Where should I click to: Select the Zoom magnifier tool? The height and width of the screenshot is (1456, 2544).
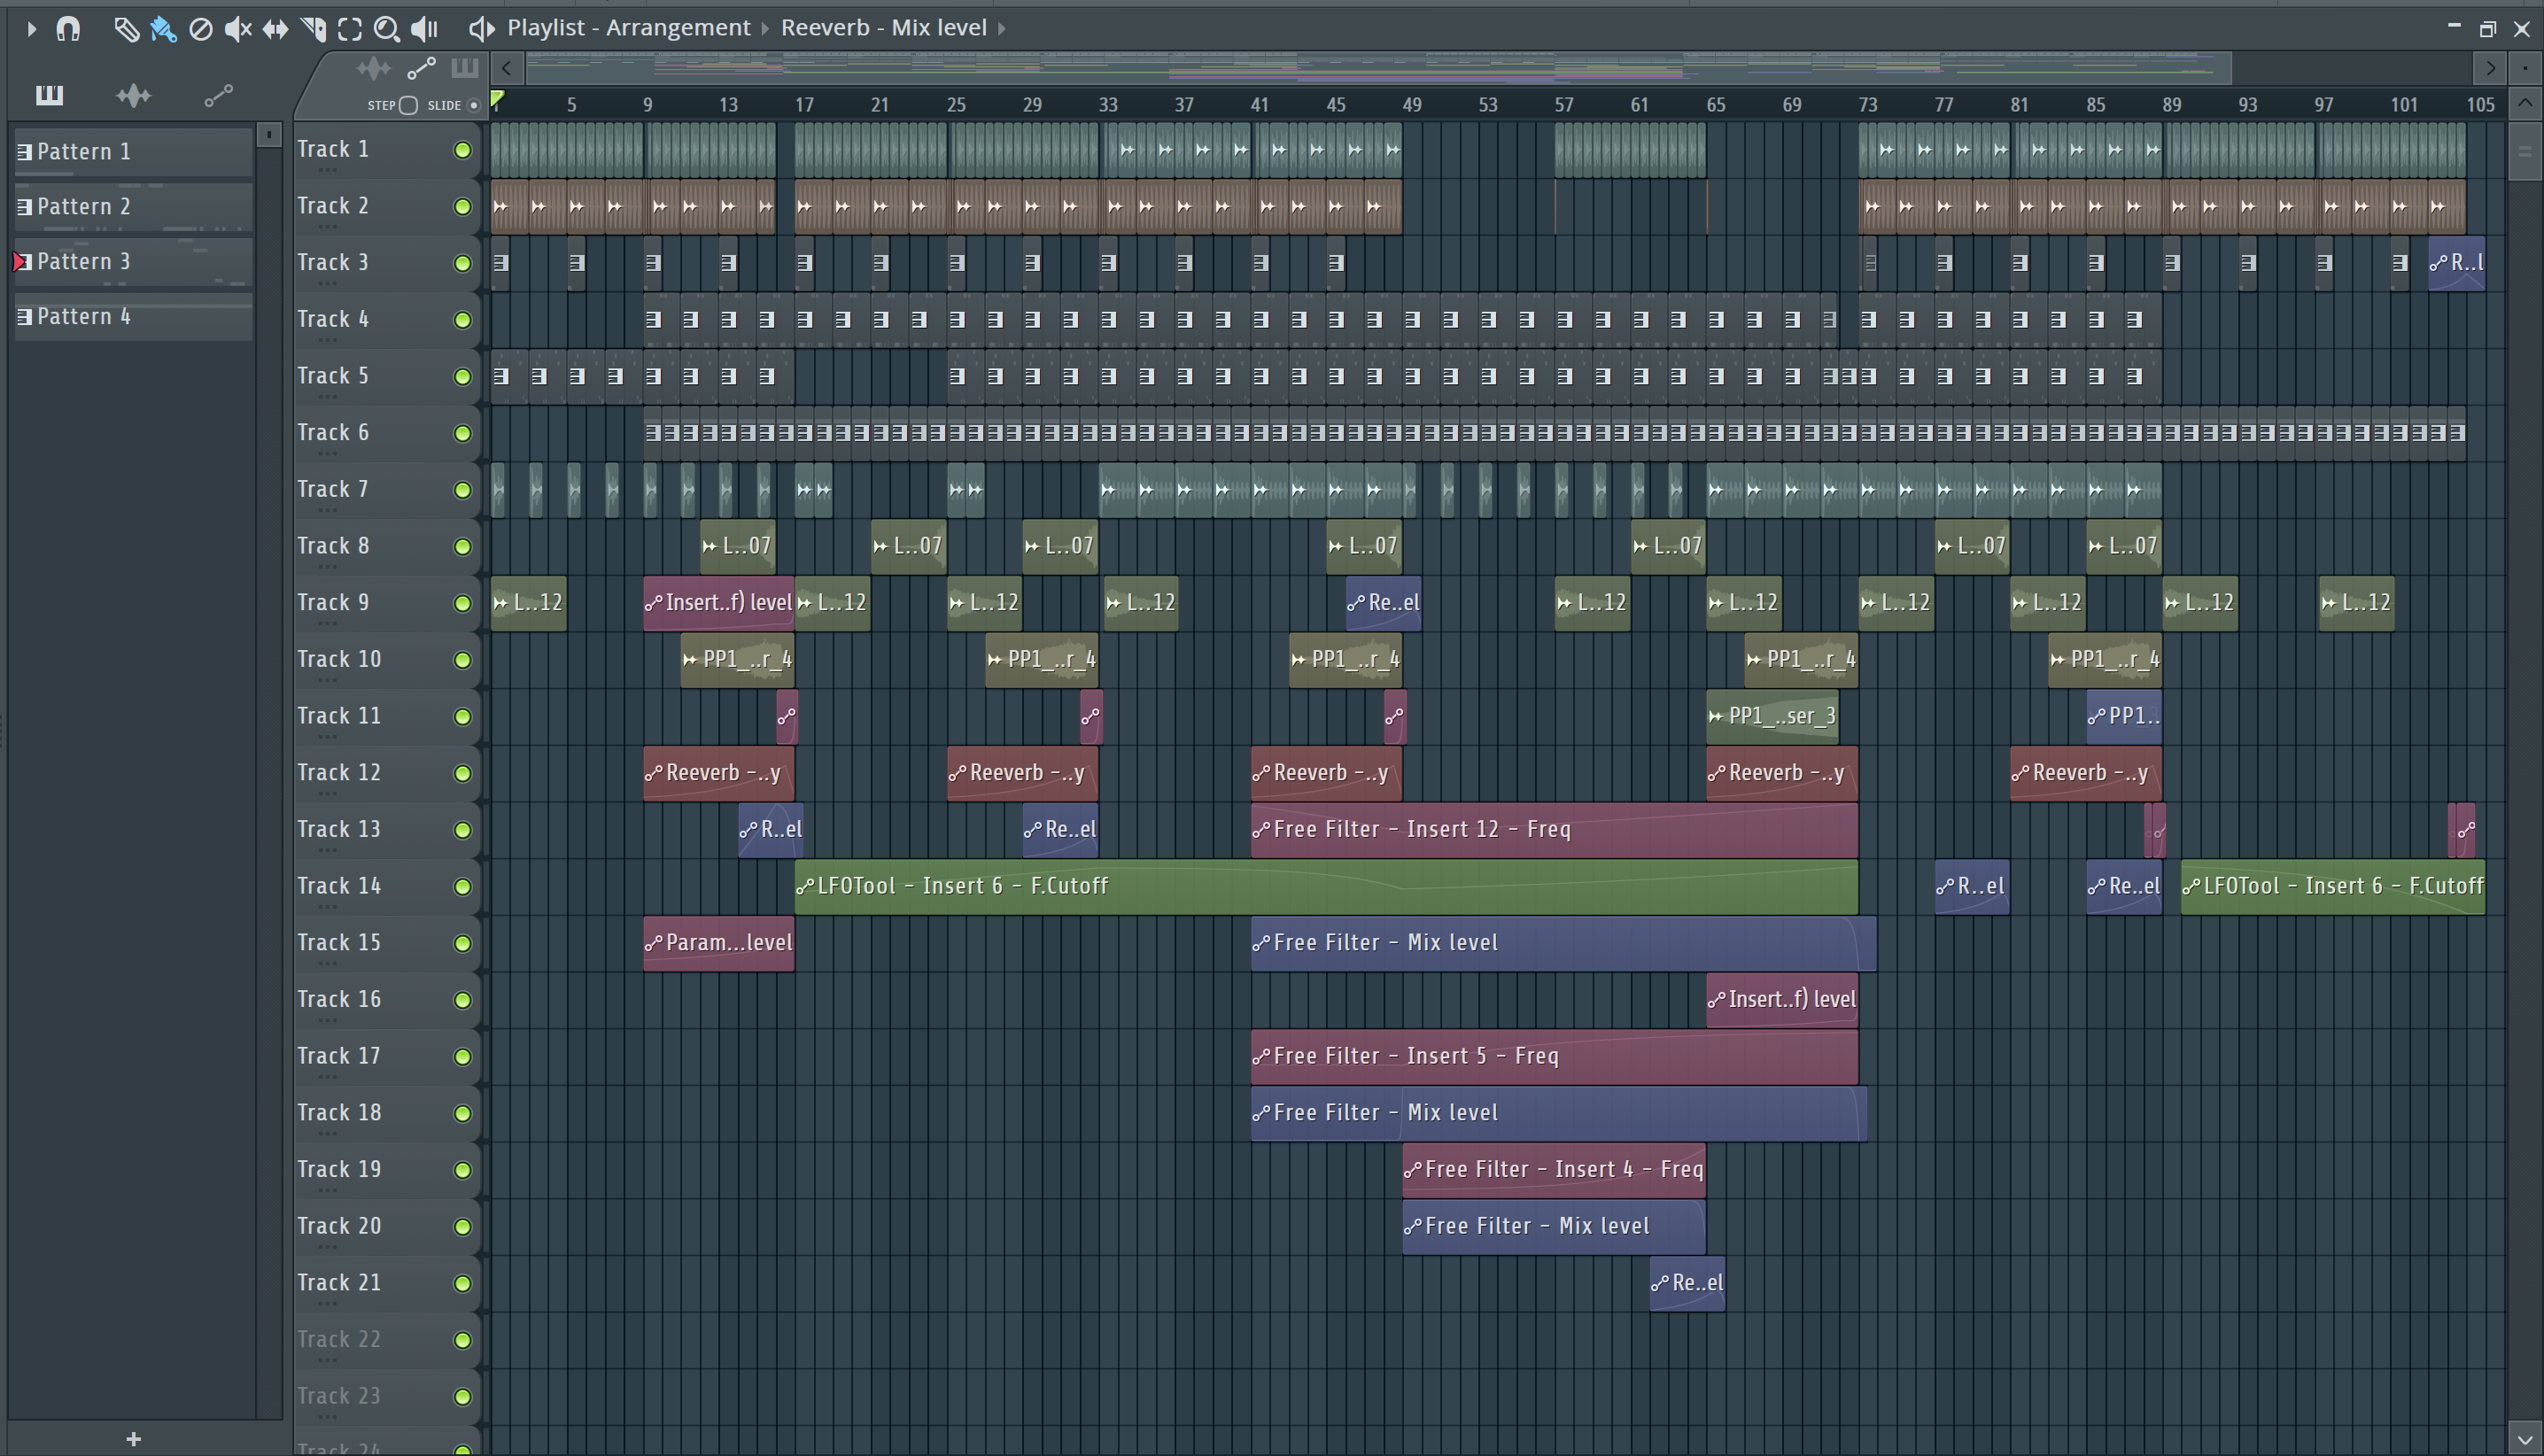[x=386, y=28]
